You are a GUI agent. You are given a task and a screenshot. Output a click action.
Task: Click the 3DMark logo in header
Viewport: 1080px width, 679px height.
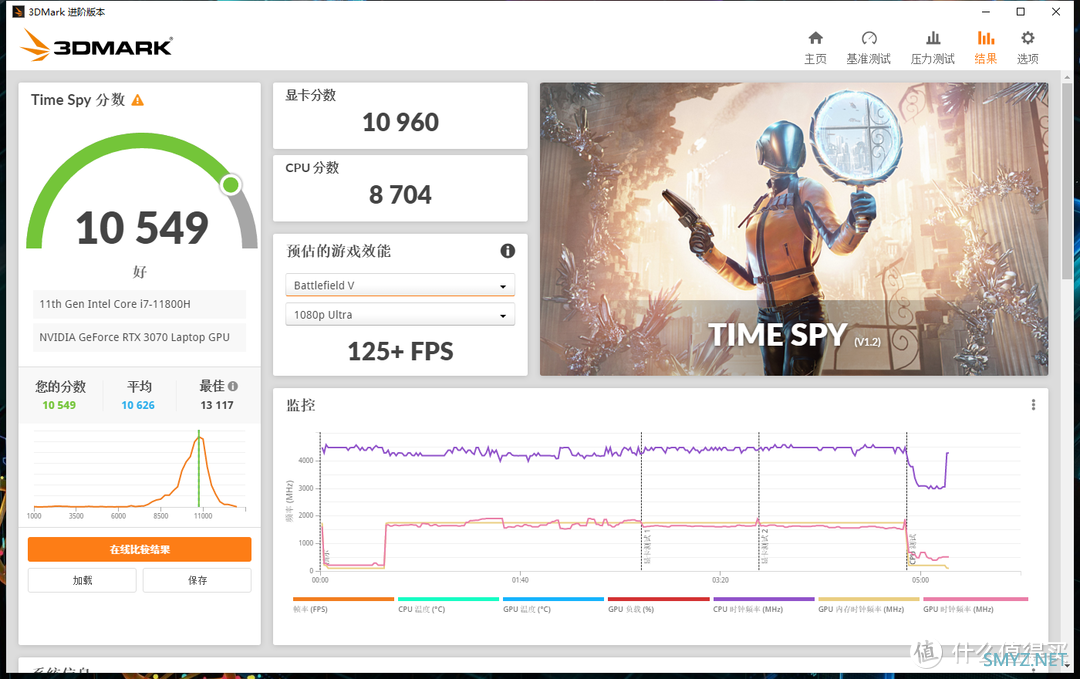point(96,45)
